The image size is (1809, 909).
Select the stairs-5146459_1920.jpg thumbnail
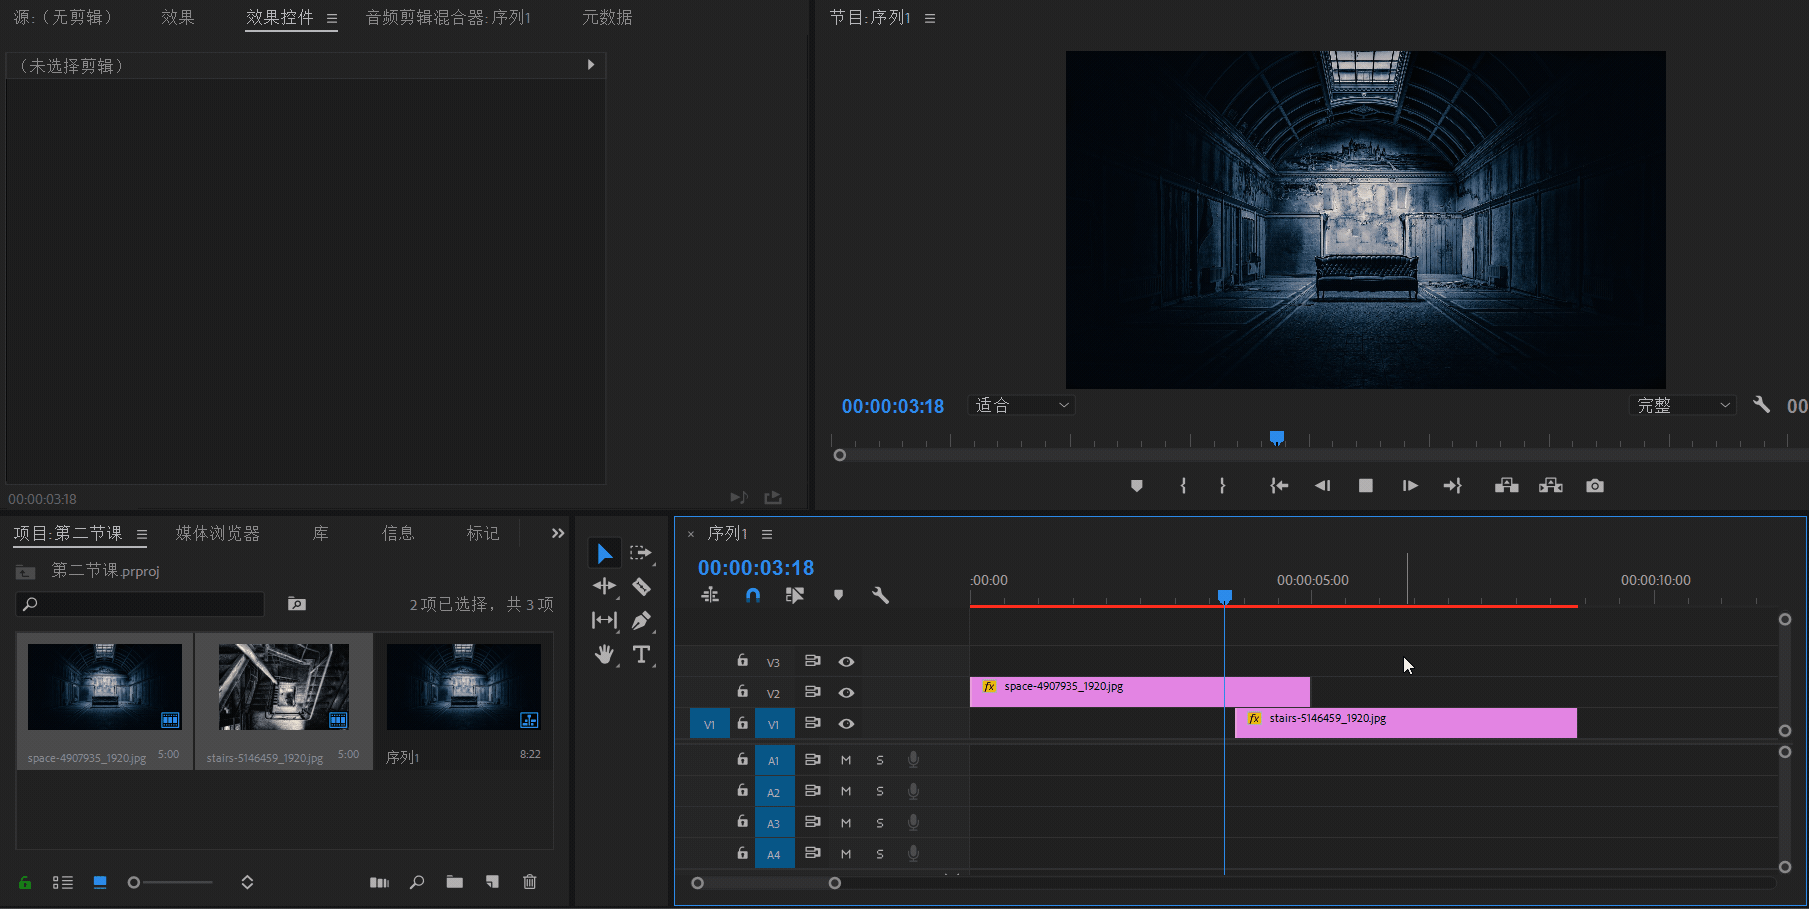click(x=284, y=687)
